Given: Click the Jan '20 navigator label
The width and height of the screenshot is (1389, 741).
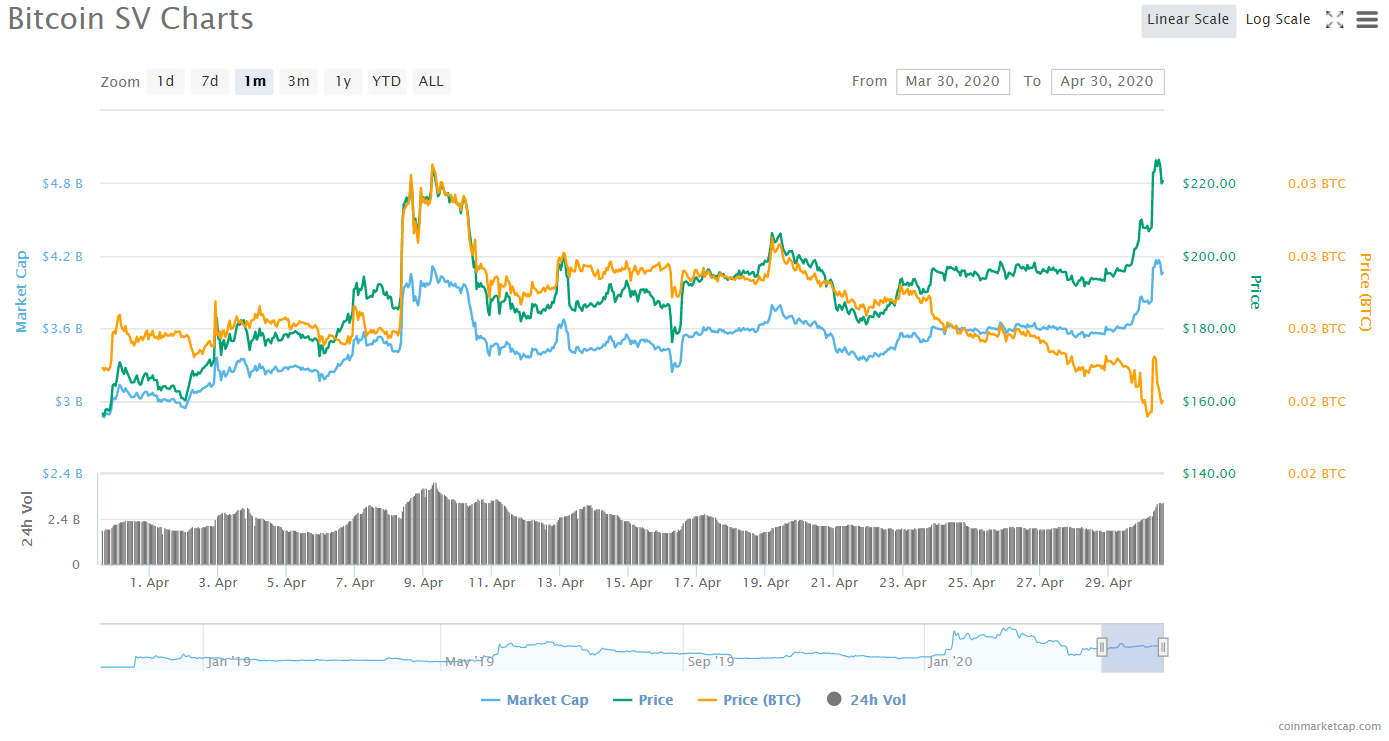Looking at the screenshot, I should 950,661.
